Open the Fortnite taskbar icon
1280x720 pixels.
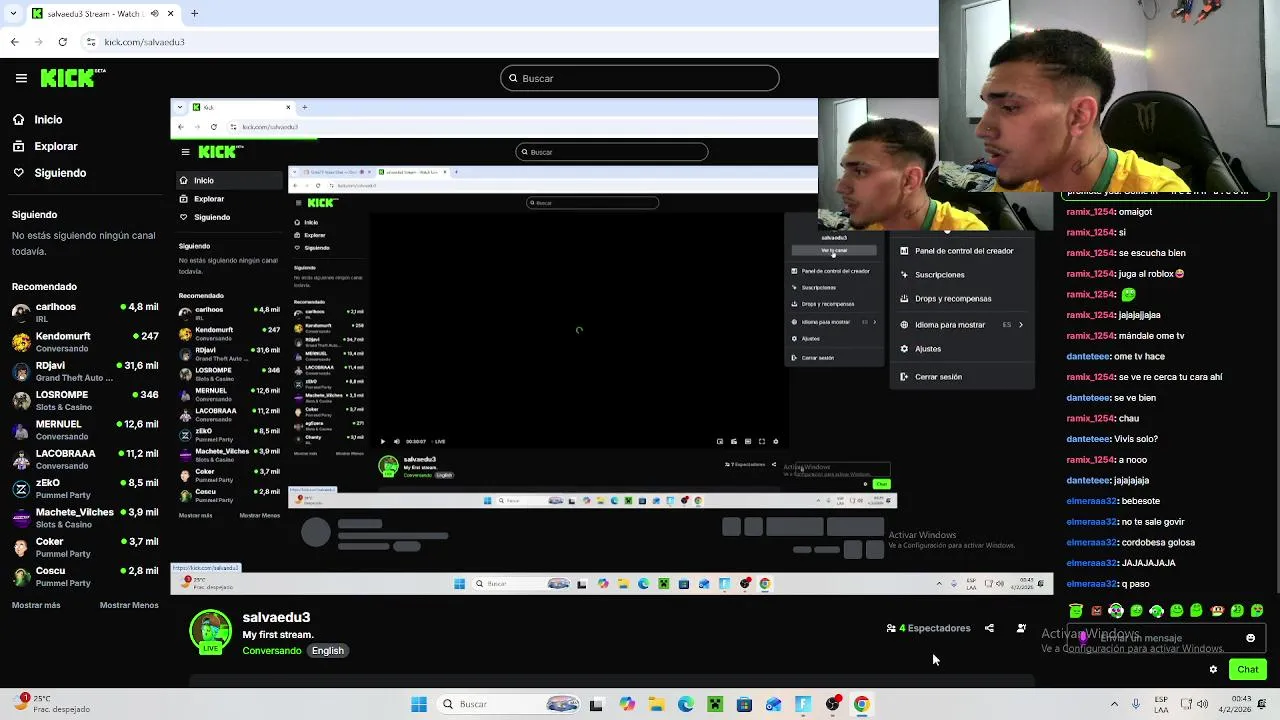tap(803, 704)
